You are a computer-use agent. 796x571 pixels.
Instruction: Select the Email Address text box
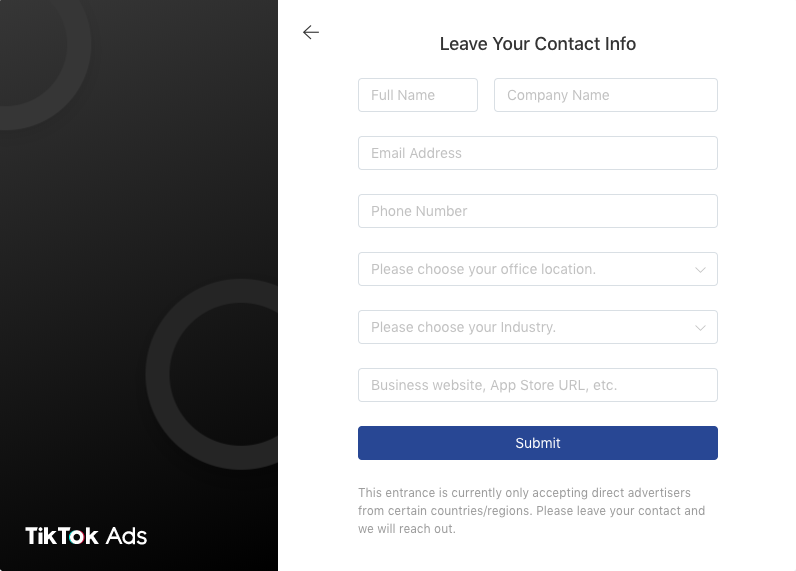point(538,153)
